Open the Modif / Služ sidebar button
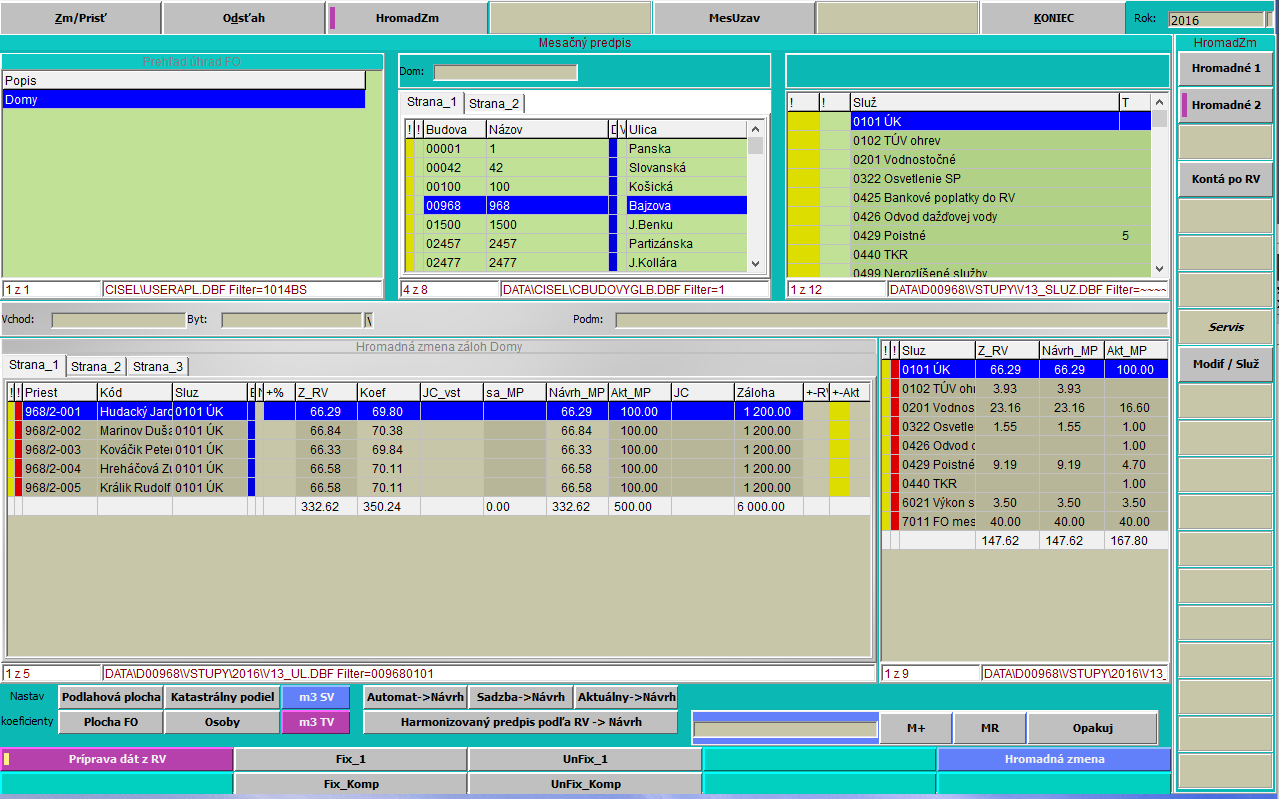Viewport: 1279px width, 799px height. pyautogui.click(x=1225, y=364)
